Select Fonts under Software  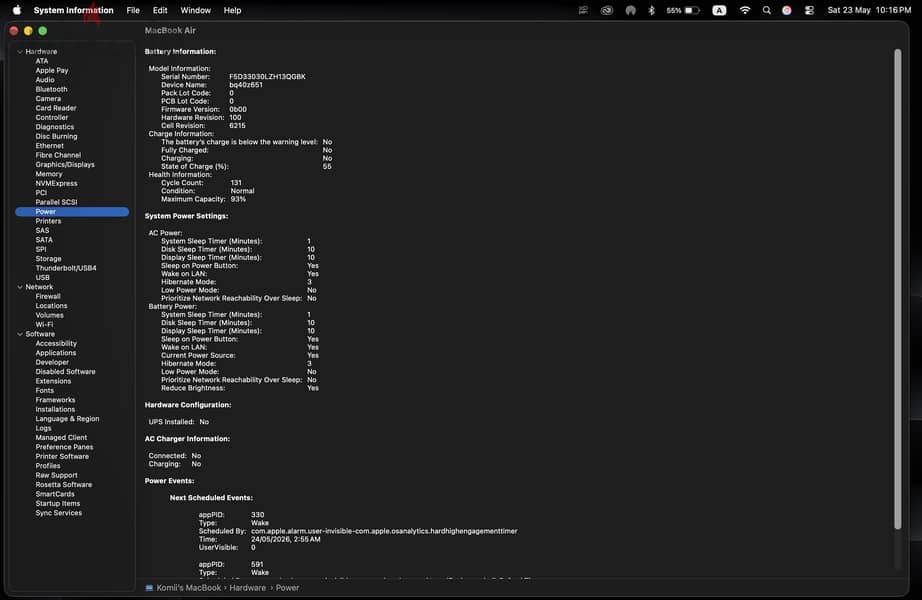(x=45, y=391)
